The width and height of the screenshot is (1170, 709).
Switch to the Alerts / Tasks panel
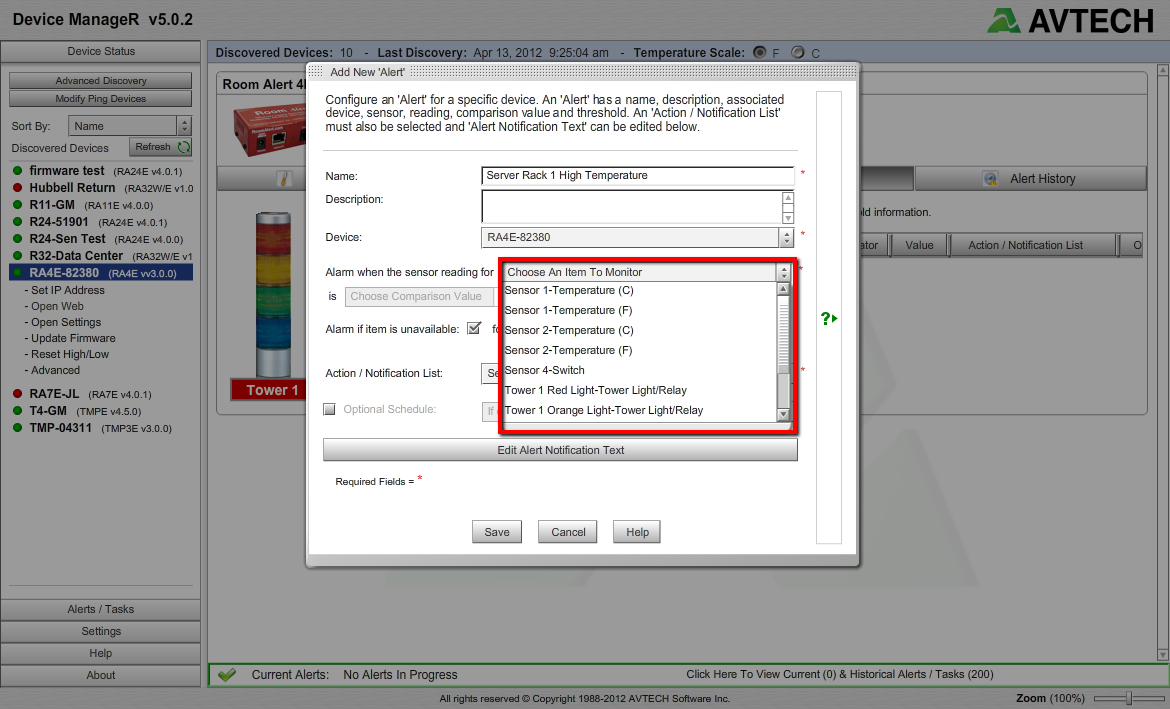tap(100, 608)
